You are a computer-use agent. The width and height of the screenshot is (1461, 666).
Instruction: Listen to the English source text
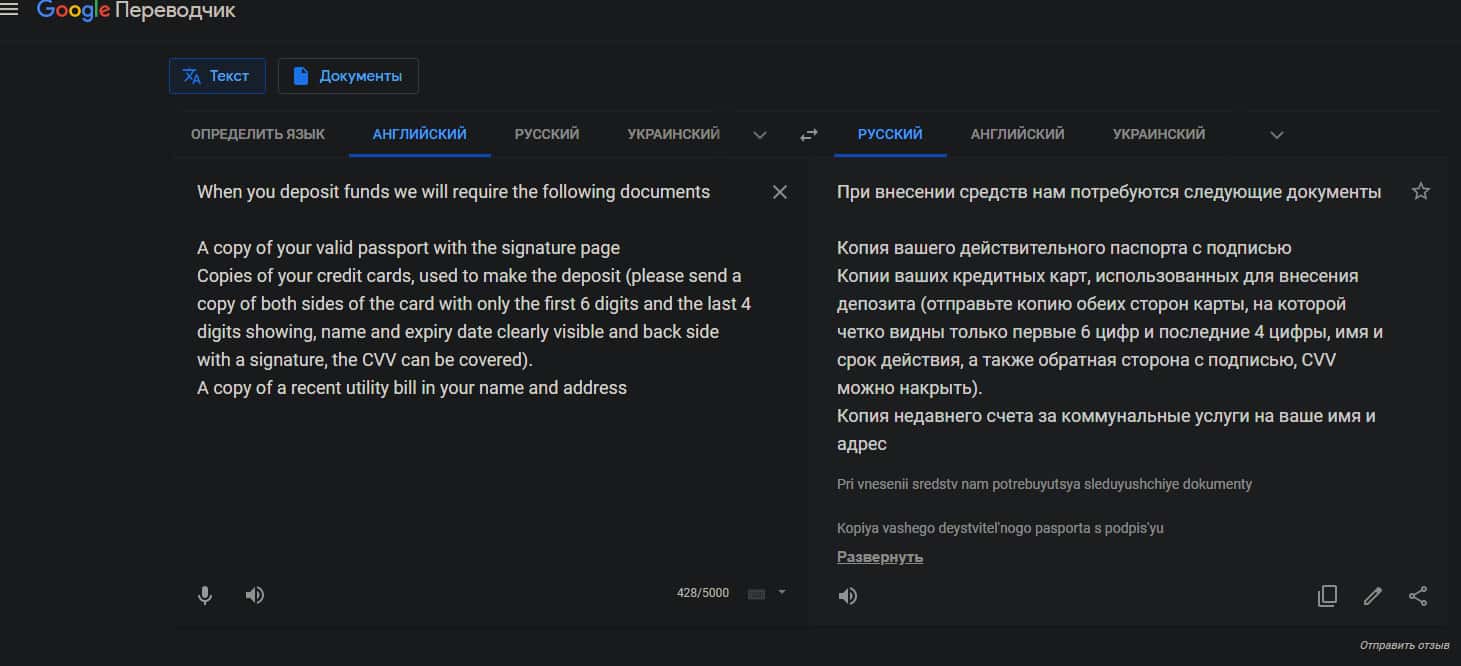[x=255, y=595]
